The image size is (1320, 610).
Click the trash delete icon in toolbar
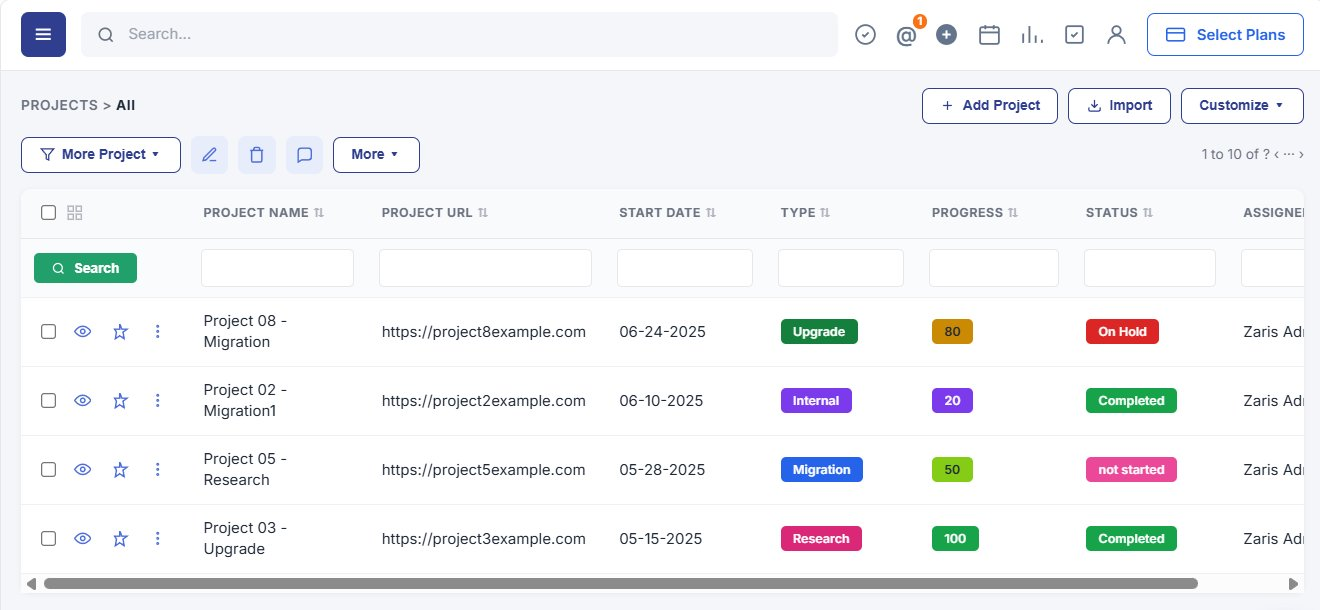point(257,155)
